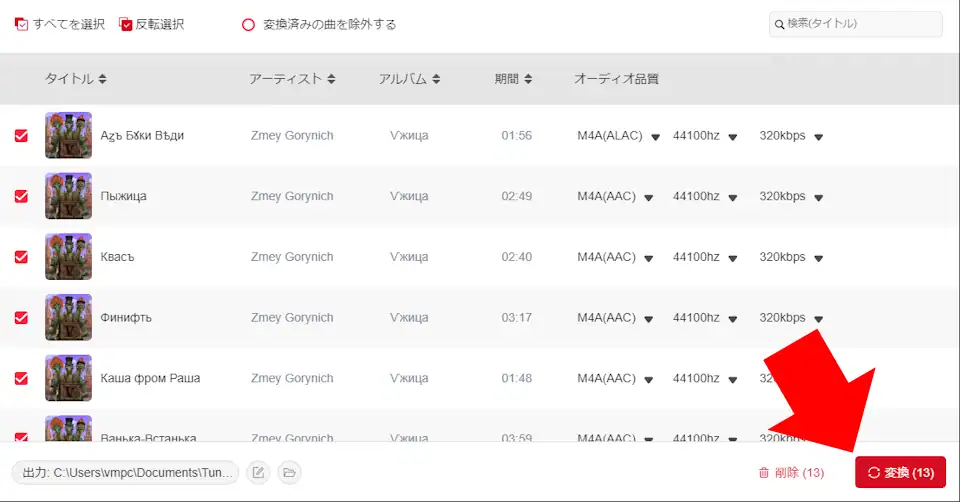Screen dimensions: 960x502
Task: Uncheck the Каша фром Раша track checkbox
Action: pyautogui.click(x=21, y=378)
